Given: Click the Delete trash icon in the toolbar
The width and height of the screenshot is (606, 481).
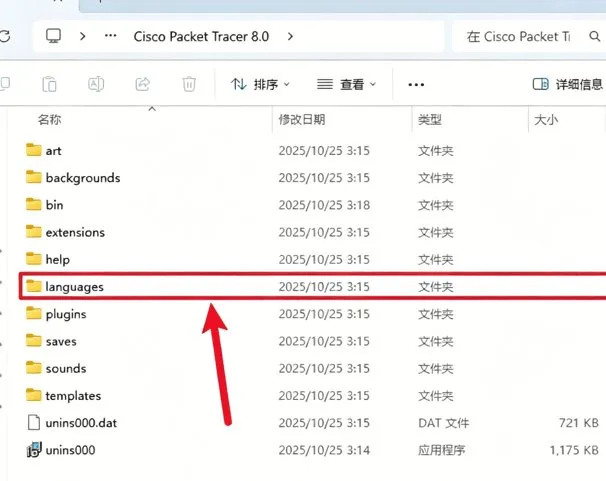Looking at the screenshot, I should pos(189,84).
